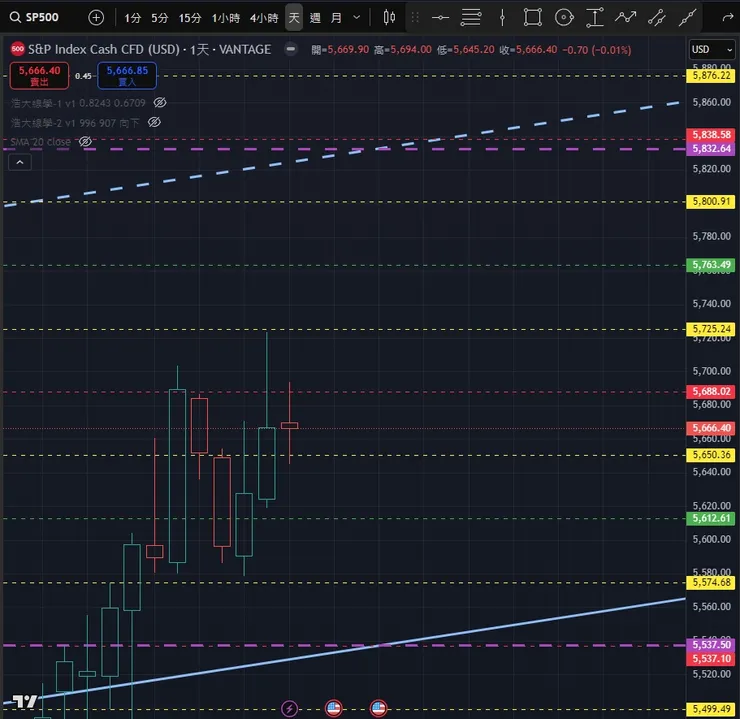Select the horizontal line drawing tool
The width and height of the screenshot is (740, 719).
click(440, 18)
